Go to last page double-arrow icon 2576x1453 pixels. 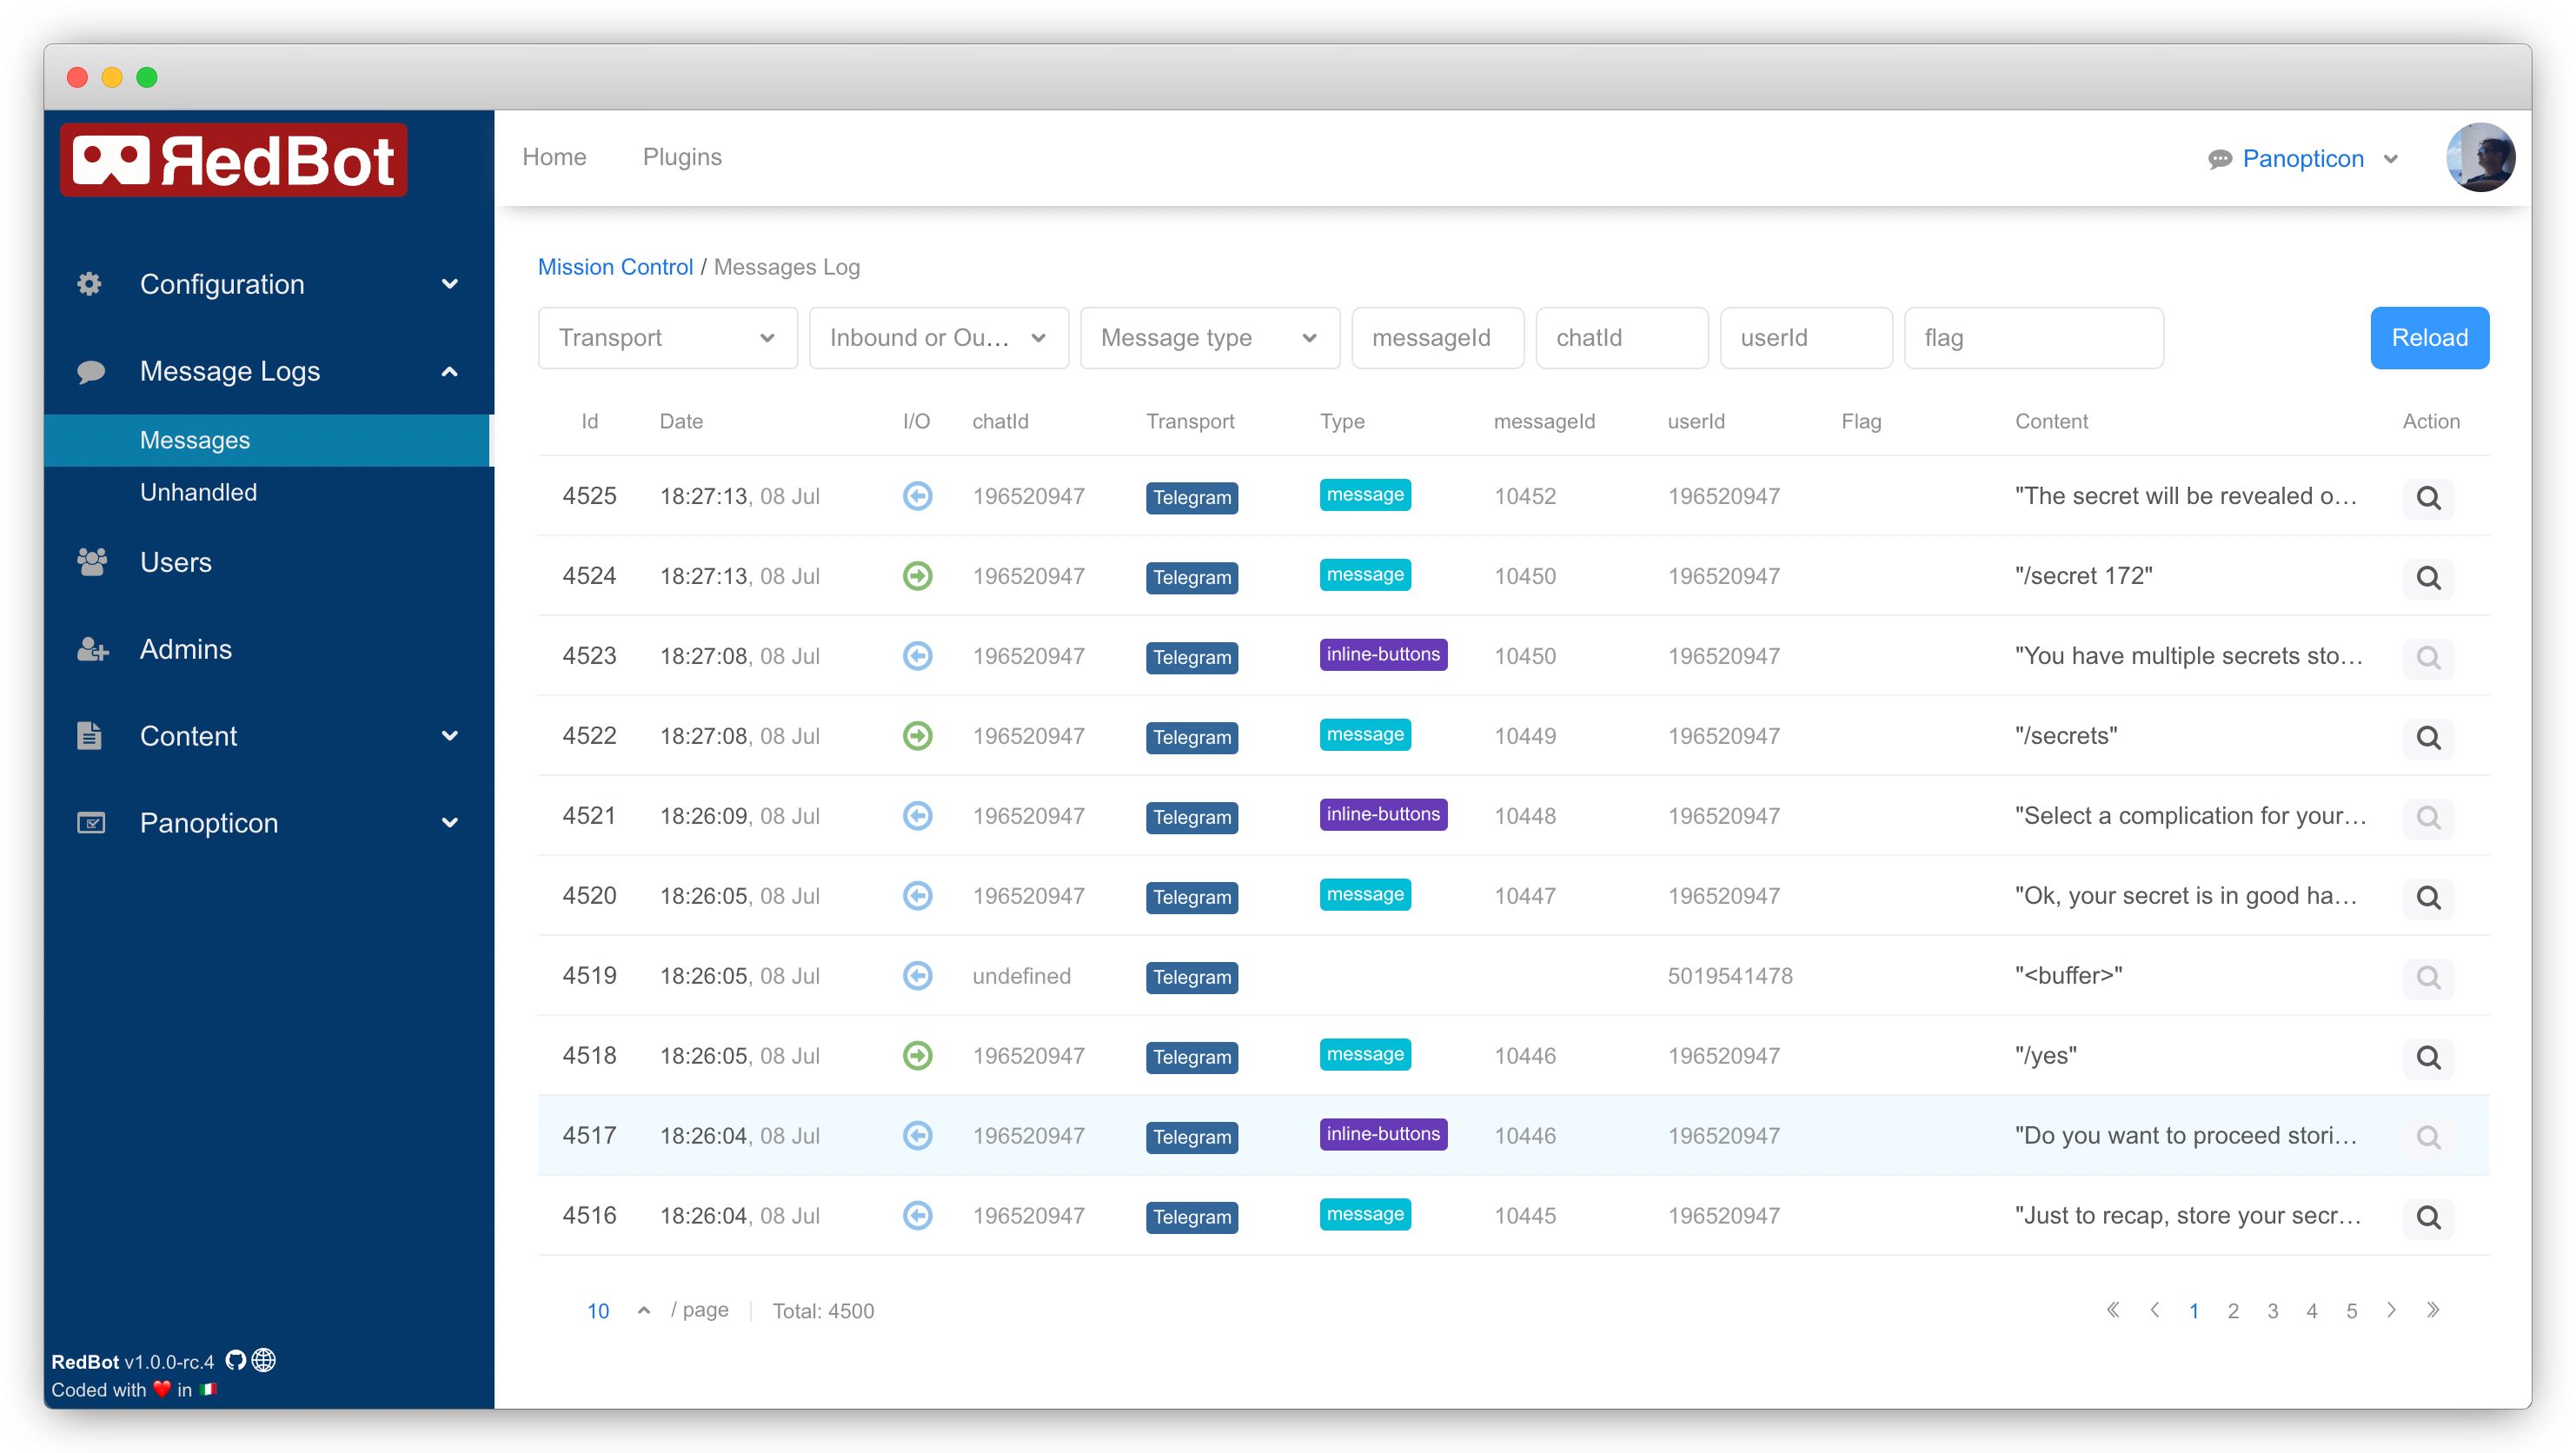(x=2433, y=1310)
